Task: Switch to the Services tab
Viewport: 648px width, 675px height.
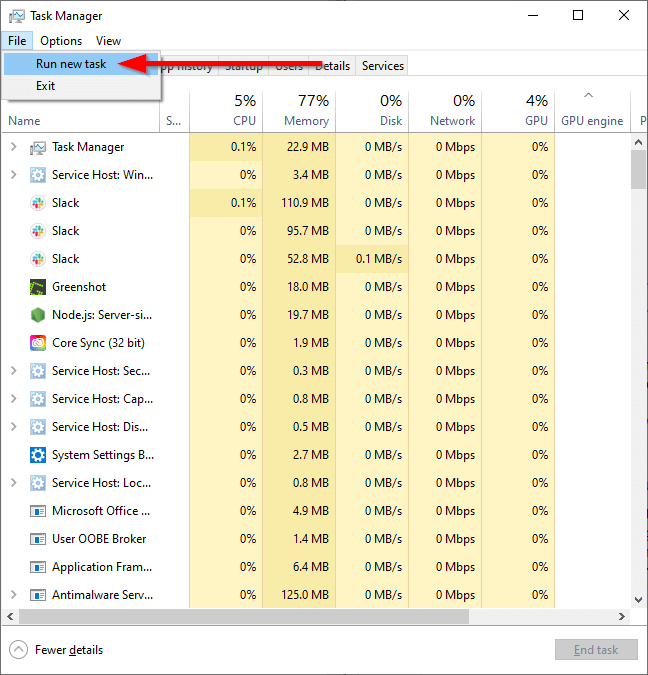Action: (382, 66)
